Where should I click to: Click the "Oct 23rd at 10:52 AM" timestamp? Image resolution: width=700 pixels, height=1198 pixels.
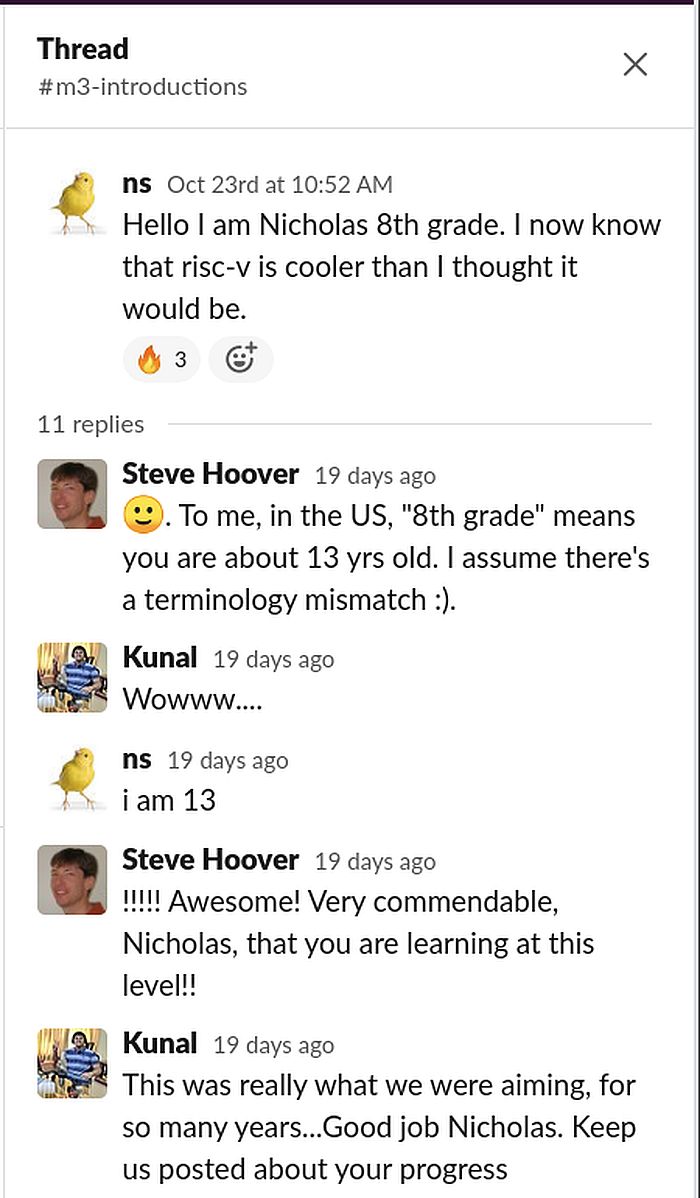point(279,185)
